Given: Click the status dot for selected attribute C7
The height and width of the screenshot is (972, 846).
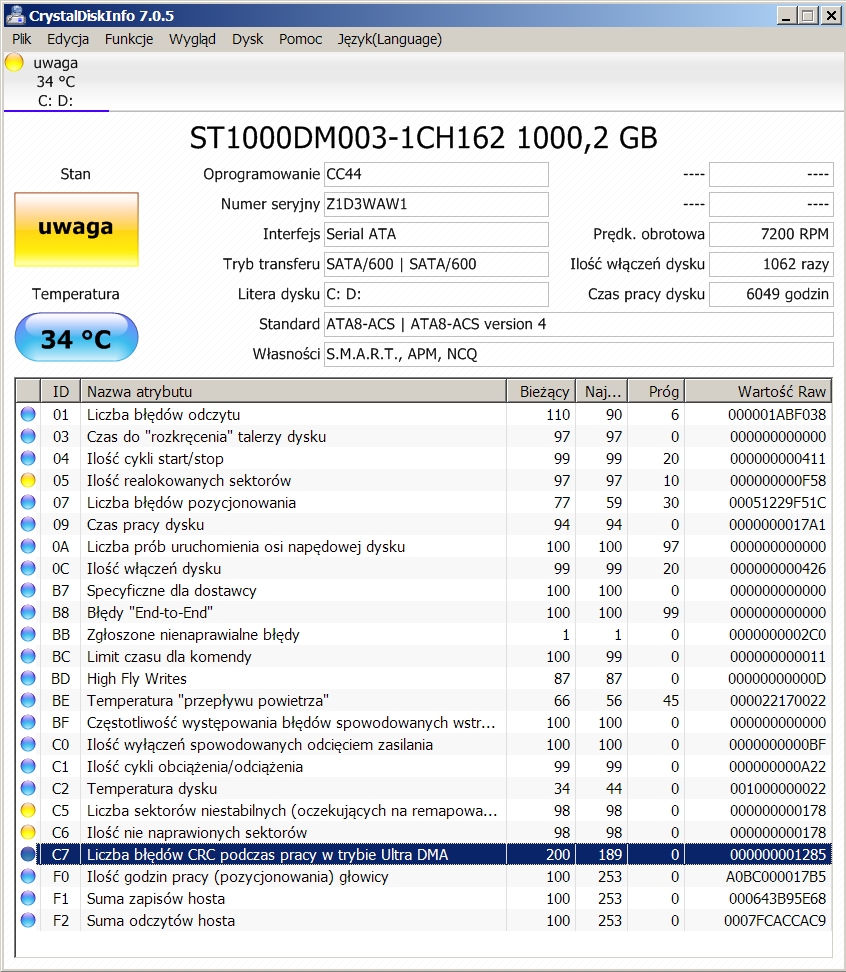Looking at the screenshot, I should pos(28,854).
